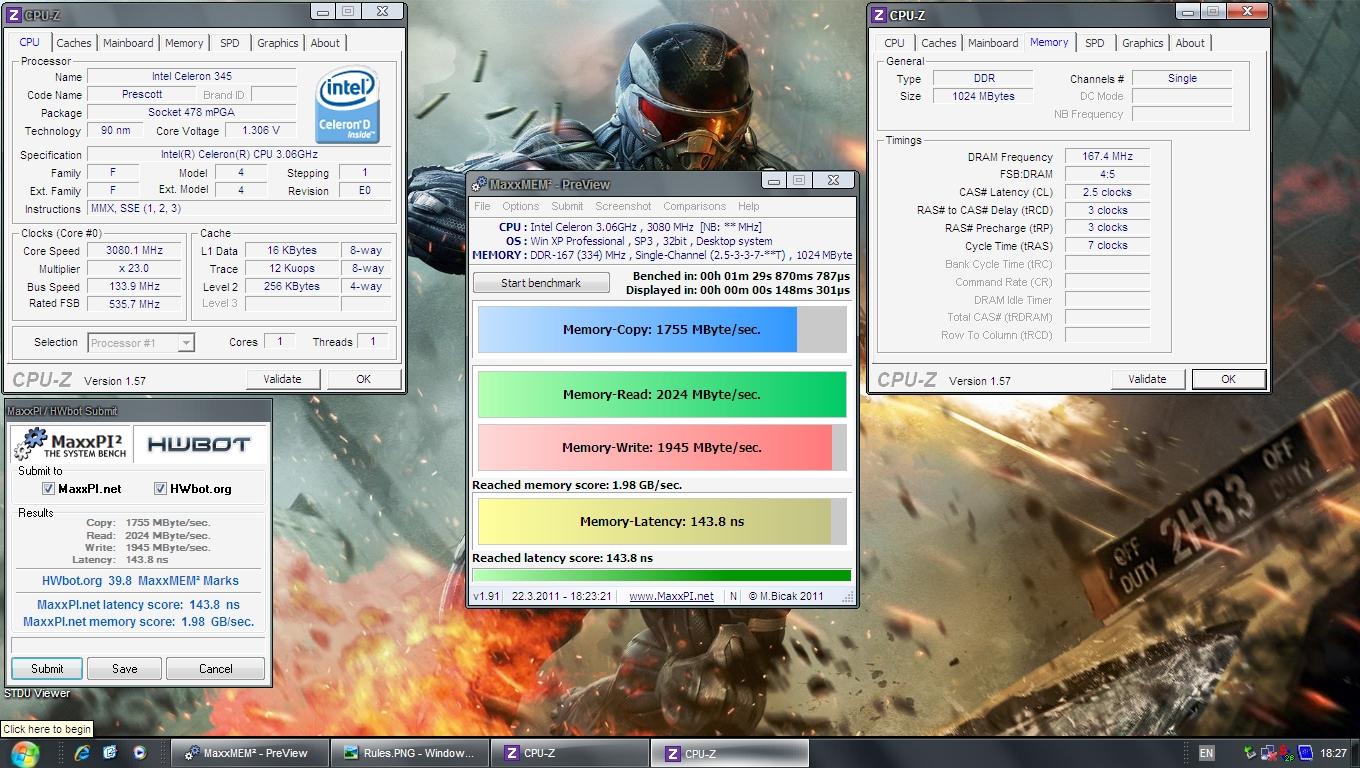1360x768 pixels.
Task: Open the Comparisons menu in MaxxMEM
Action: click(694, 206)
